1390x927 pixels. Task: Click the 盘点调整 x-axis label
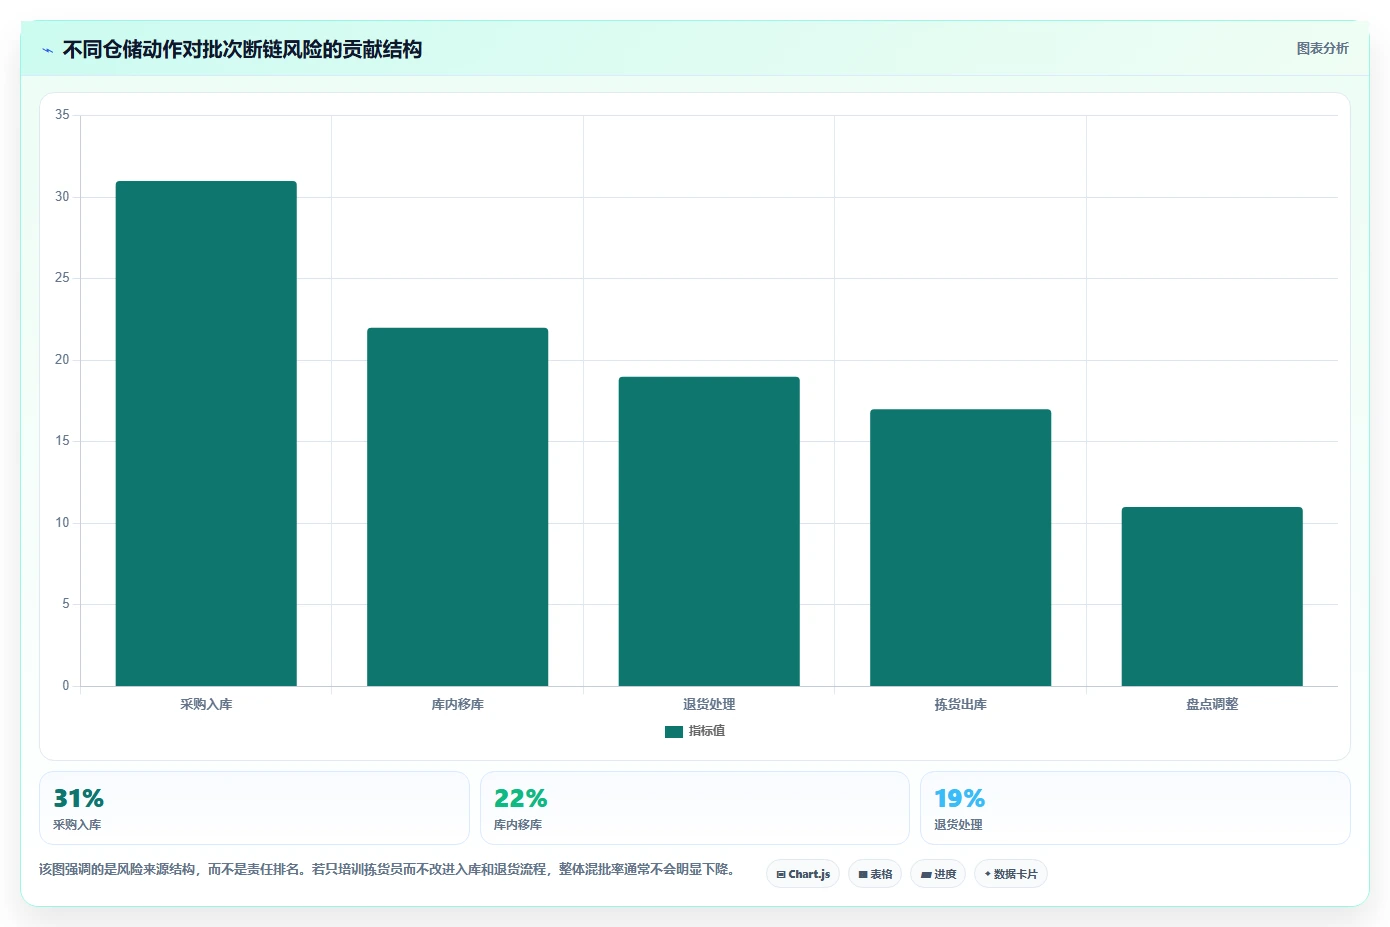pyautogui.click(x=1212, y=704)
